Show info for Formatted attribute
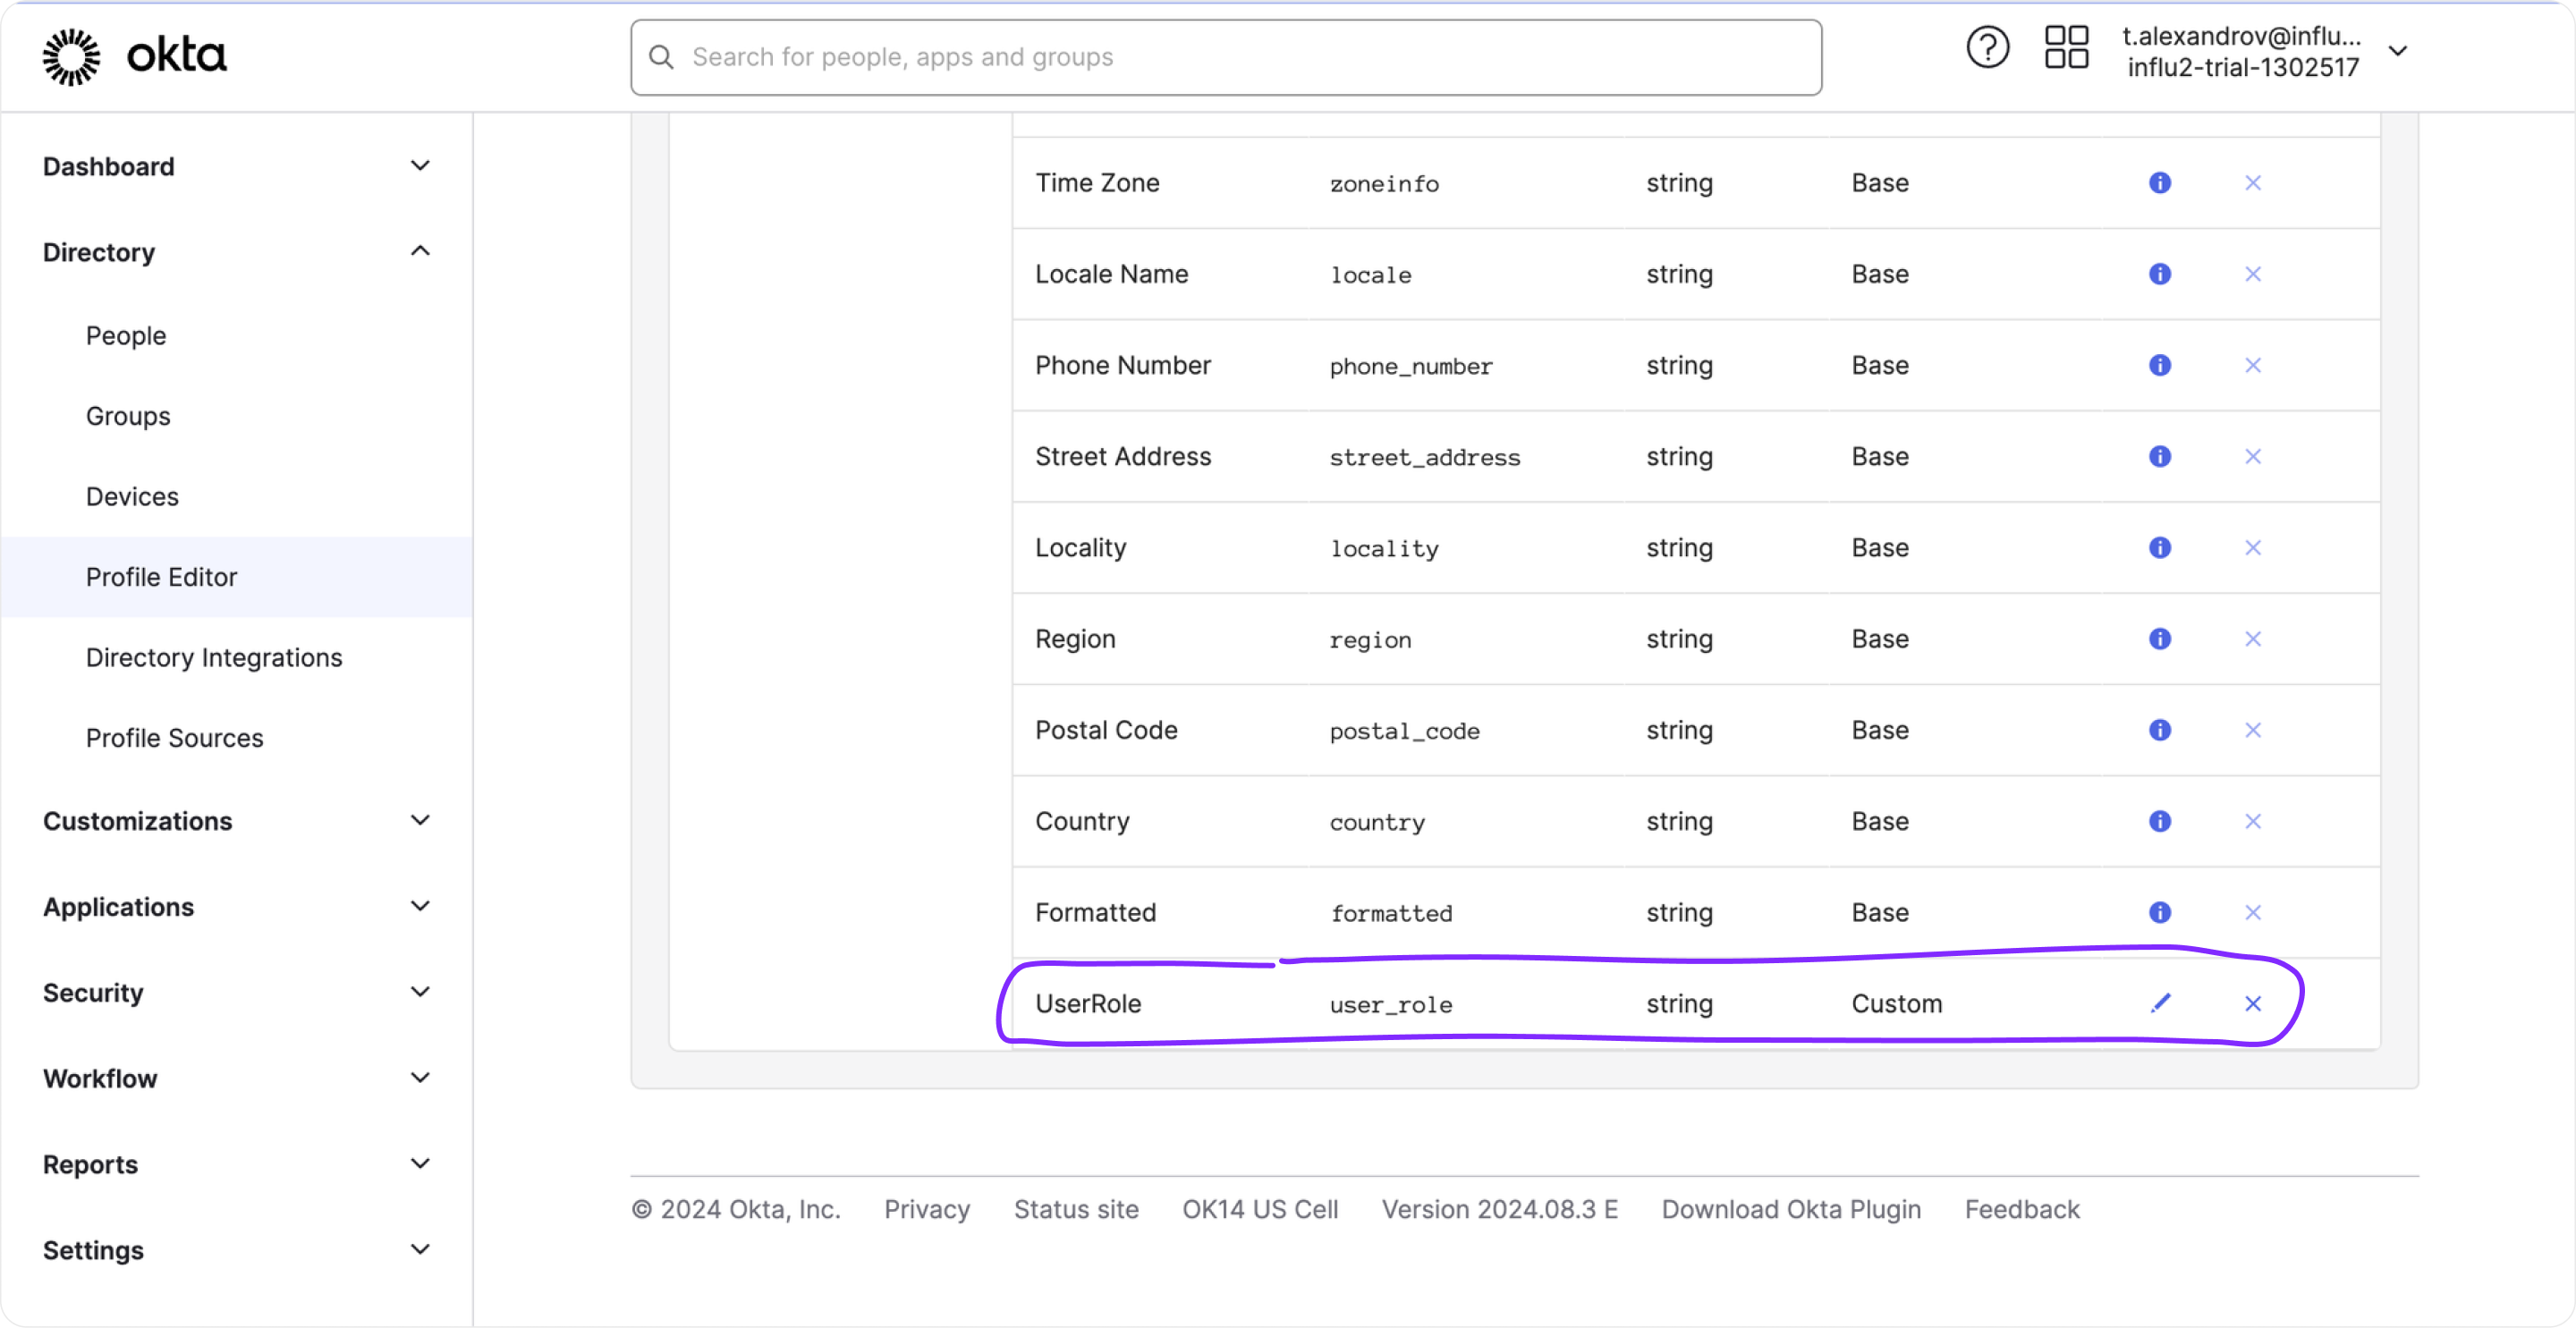The image size is (2576, 1328). point(2160,912)
